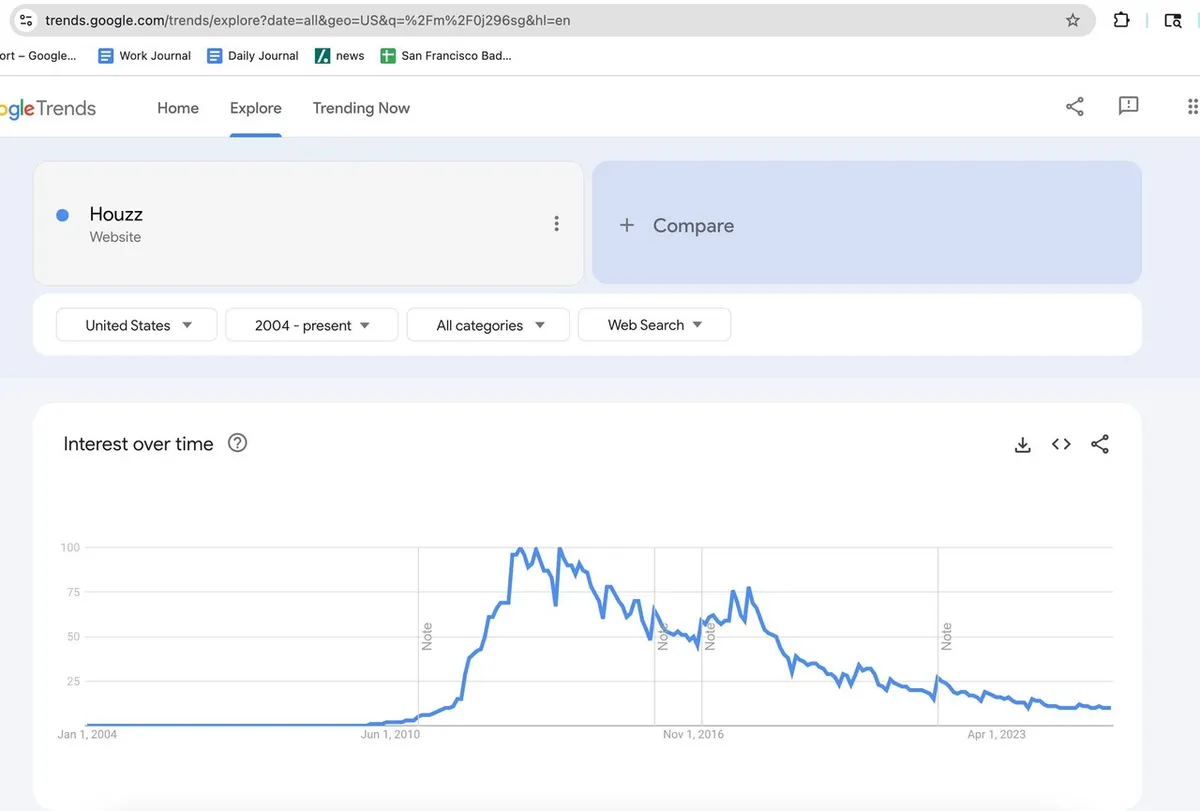Click the page share icon in header
Screen dimensions: 1200x811
[1075, 107]
